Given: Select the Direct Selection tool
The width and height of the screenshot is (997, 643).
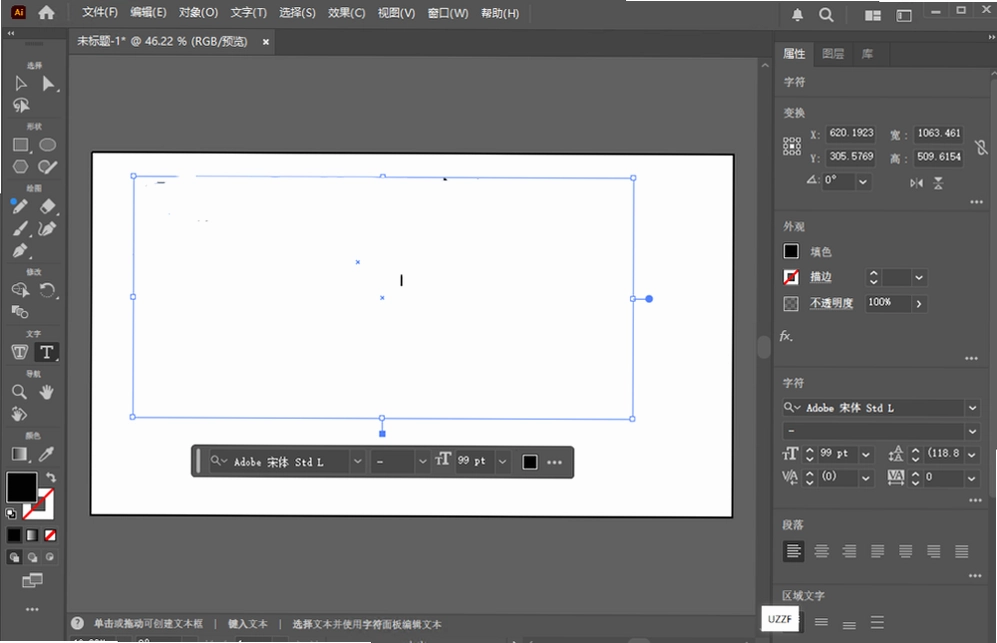Looking at the screenshot, I should point(48,83).
